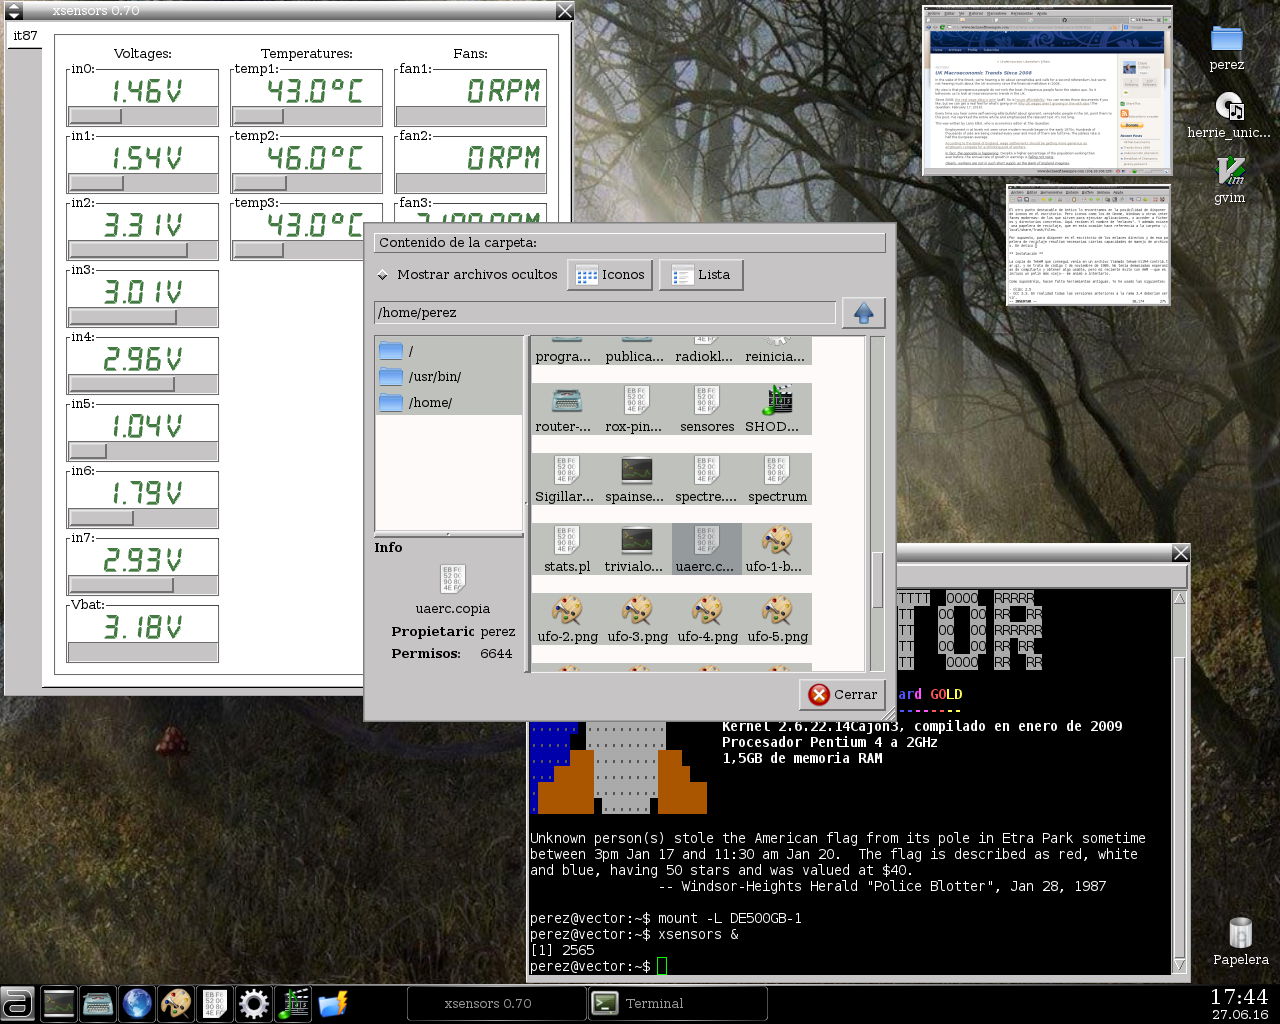
Task: Open xsensors window menu arrow button
Action: point(14,11)
